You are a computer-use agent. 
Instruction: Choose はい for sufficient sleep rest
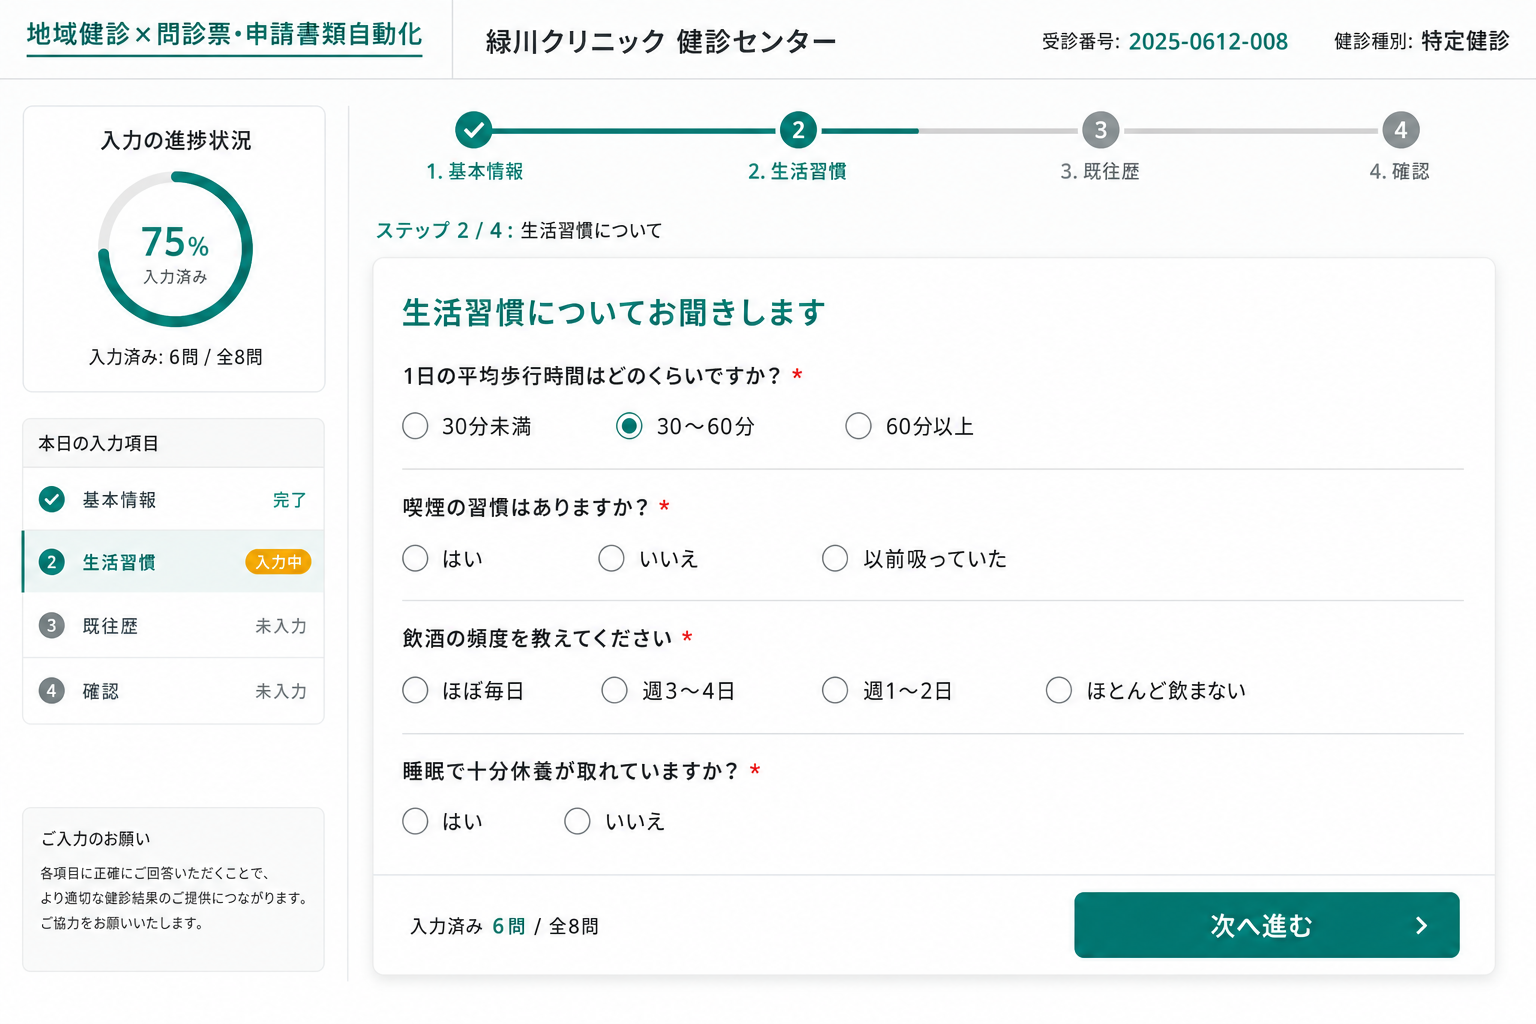point(415,821)
